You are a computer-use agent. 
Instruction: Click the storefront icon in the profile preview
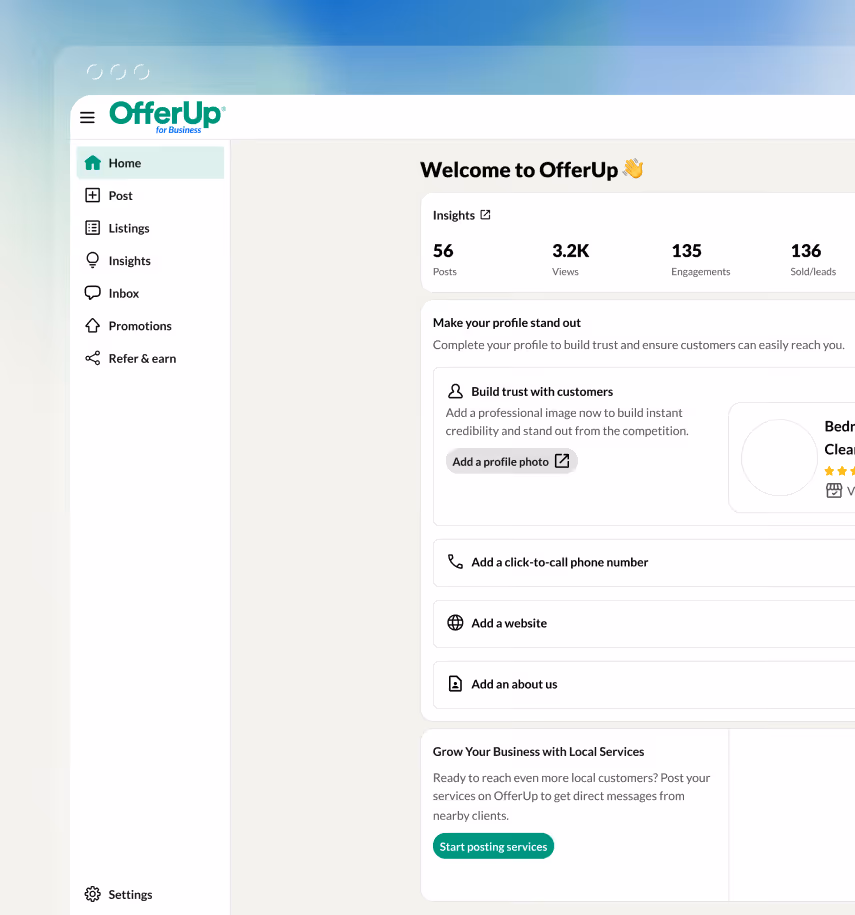[x=834, y=490]
